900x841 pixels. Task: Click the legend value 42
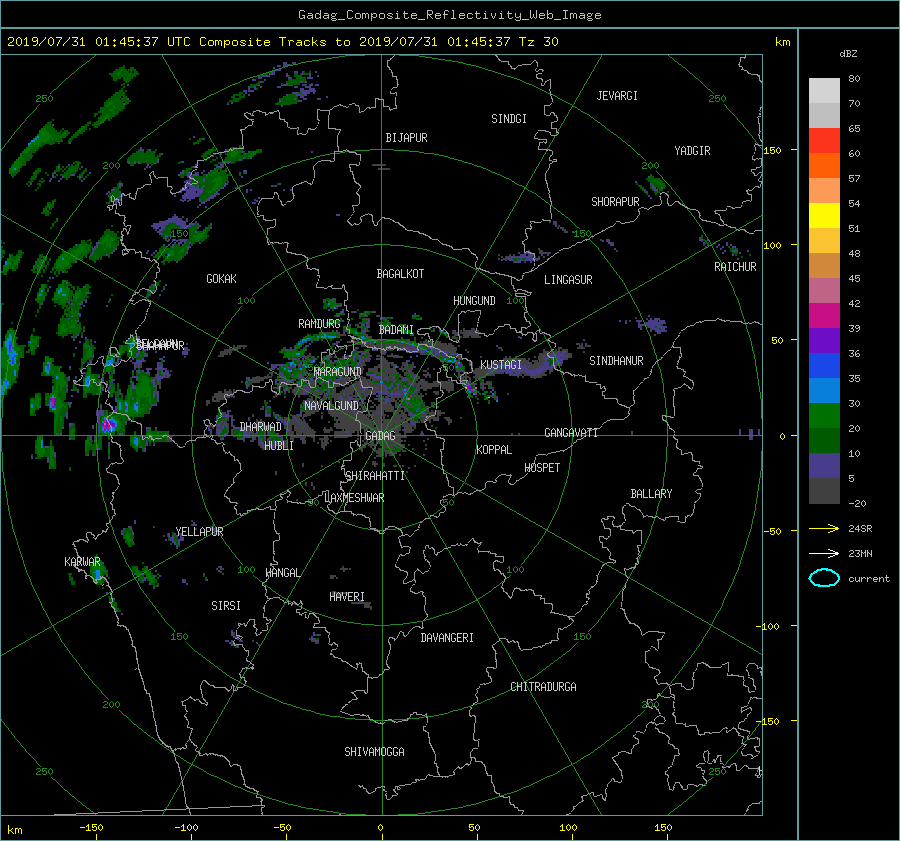tap(854, 304)
